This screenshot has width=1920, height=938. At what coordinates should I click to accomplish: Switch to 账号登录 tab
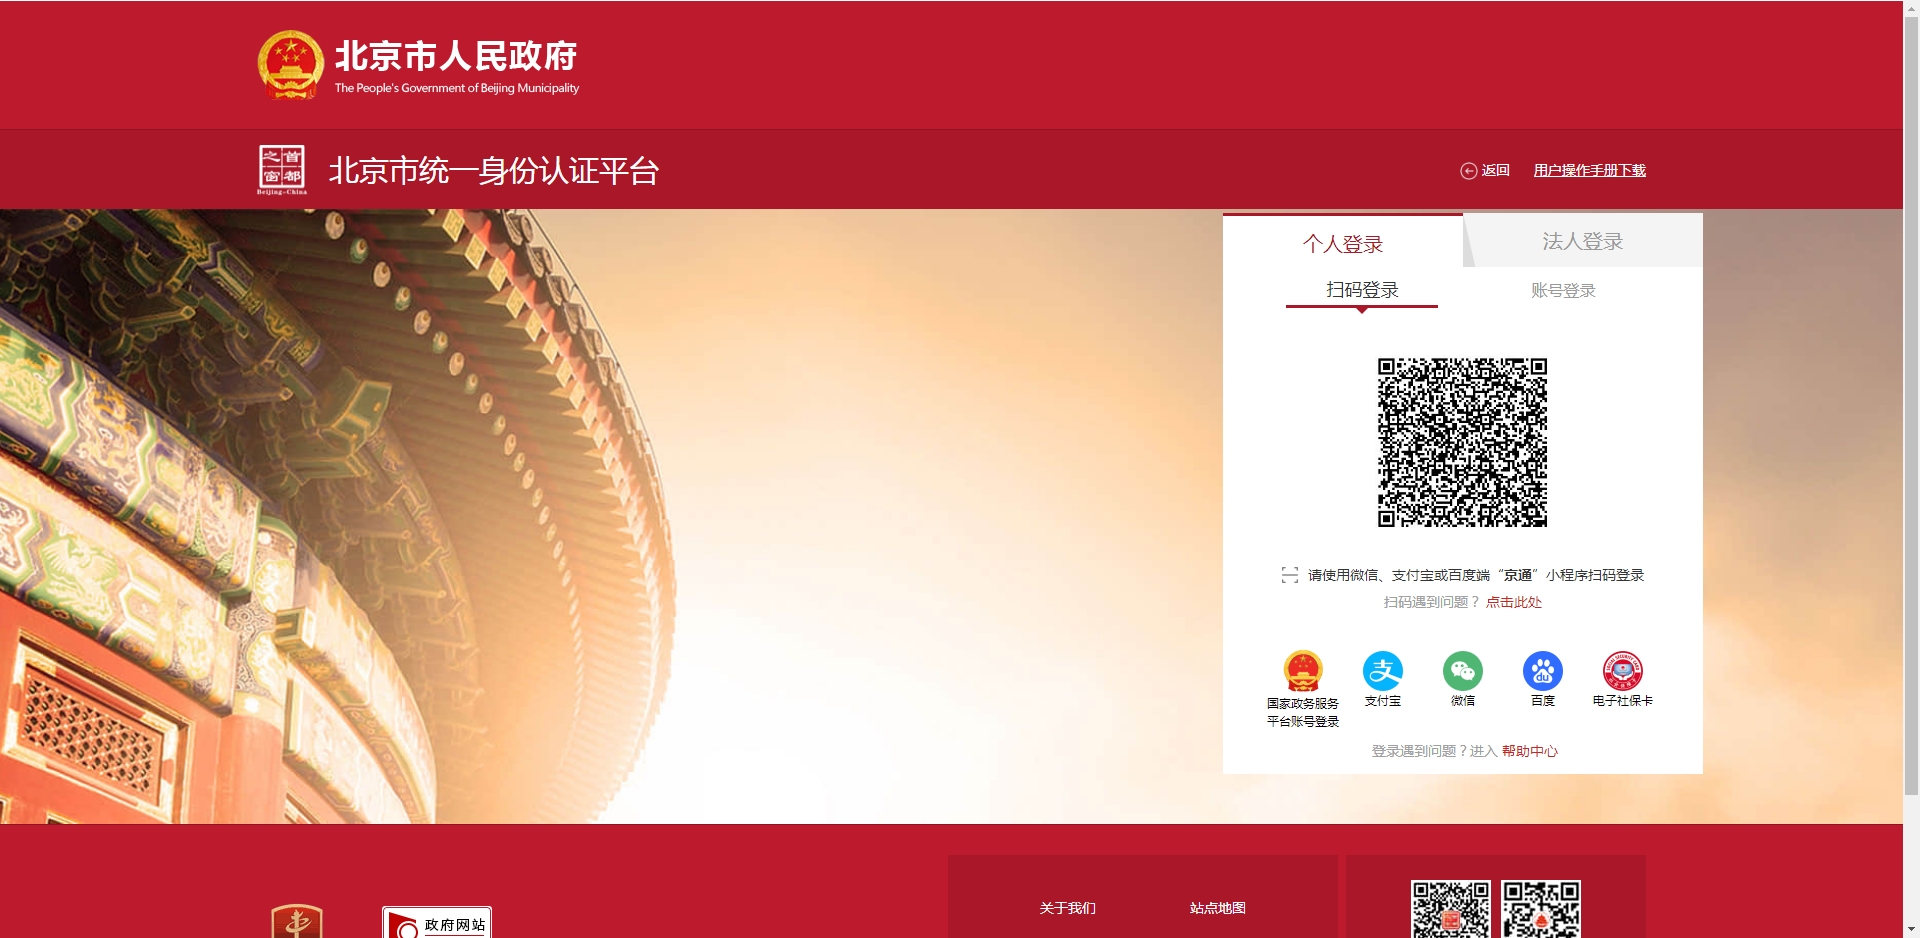pyautogui.click(x=1563, y=290)
